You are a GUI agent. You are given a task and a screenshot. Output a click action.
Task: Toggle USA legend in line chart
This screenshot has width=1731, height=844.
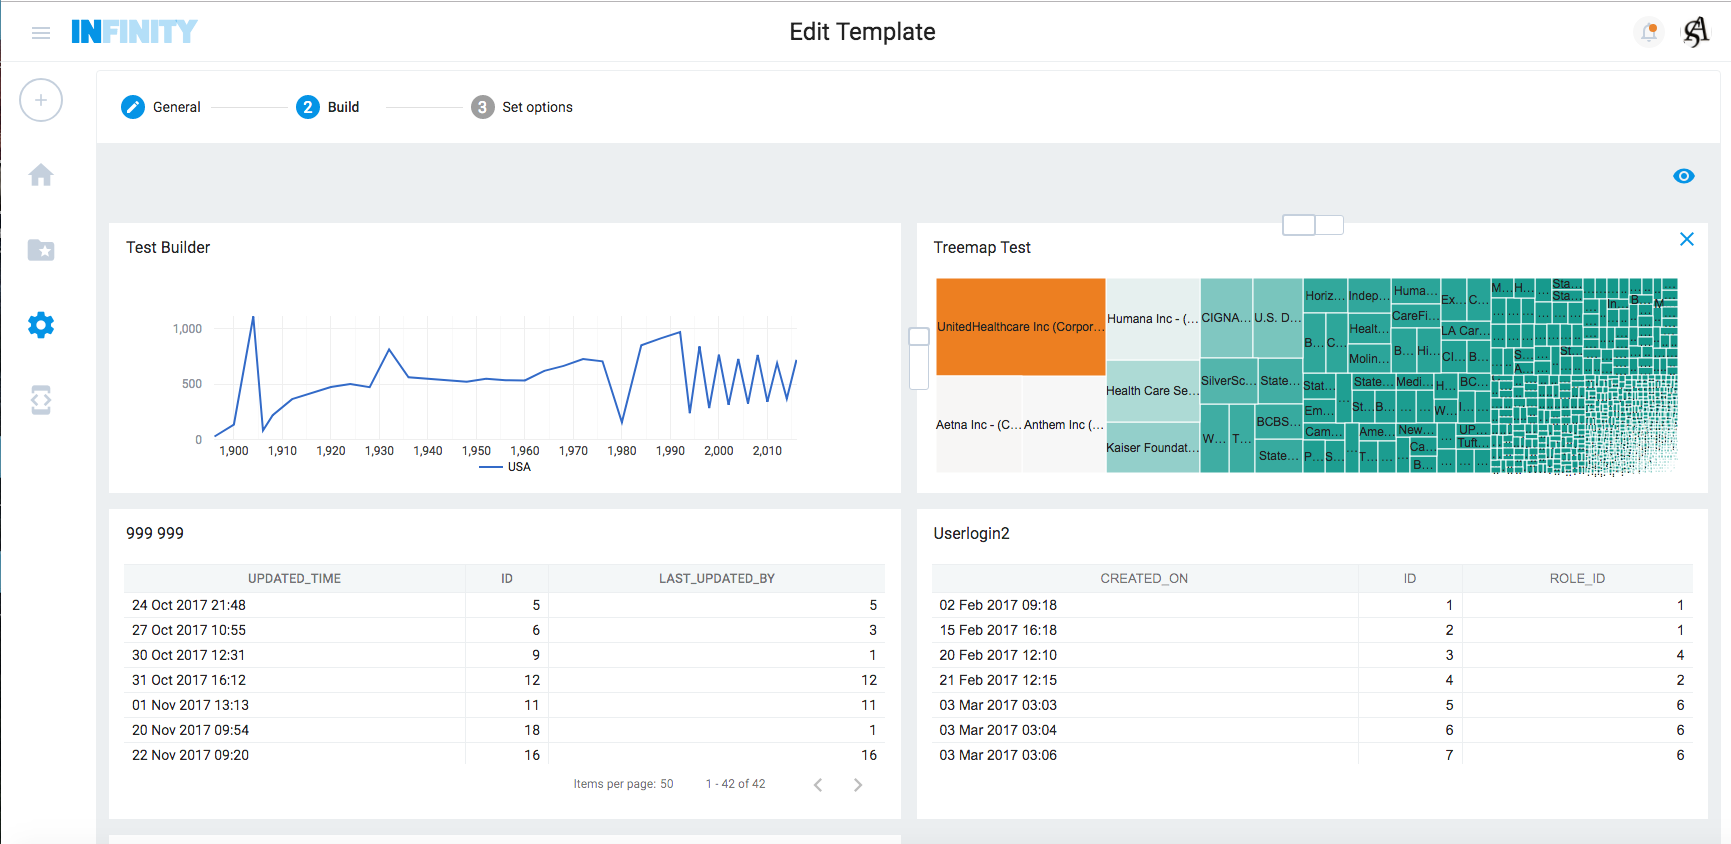506,467
